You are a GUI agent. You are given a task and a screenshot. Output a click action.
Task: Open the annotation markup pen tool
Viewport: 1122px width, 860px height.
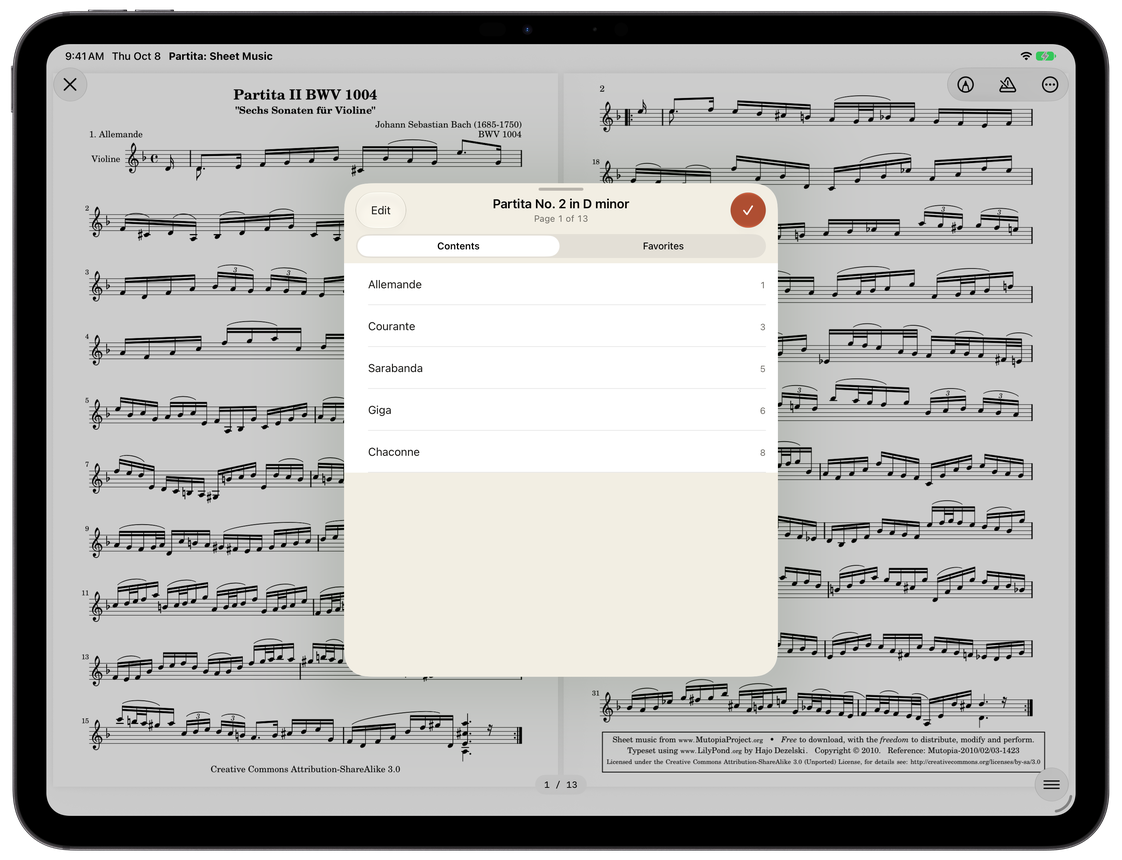pos(965,85)
